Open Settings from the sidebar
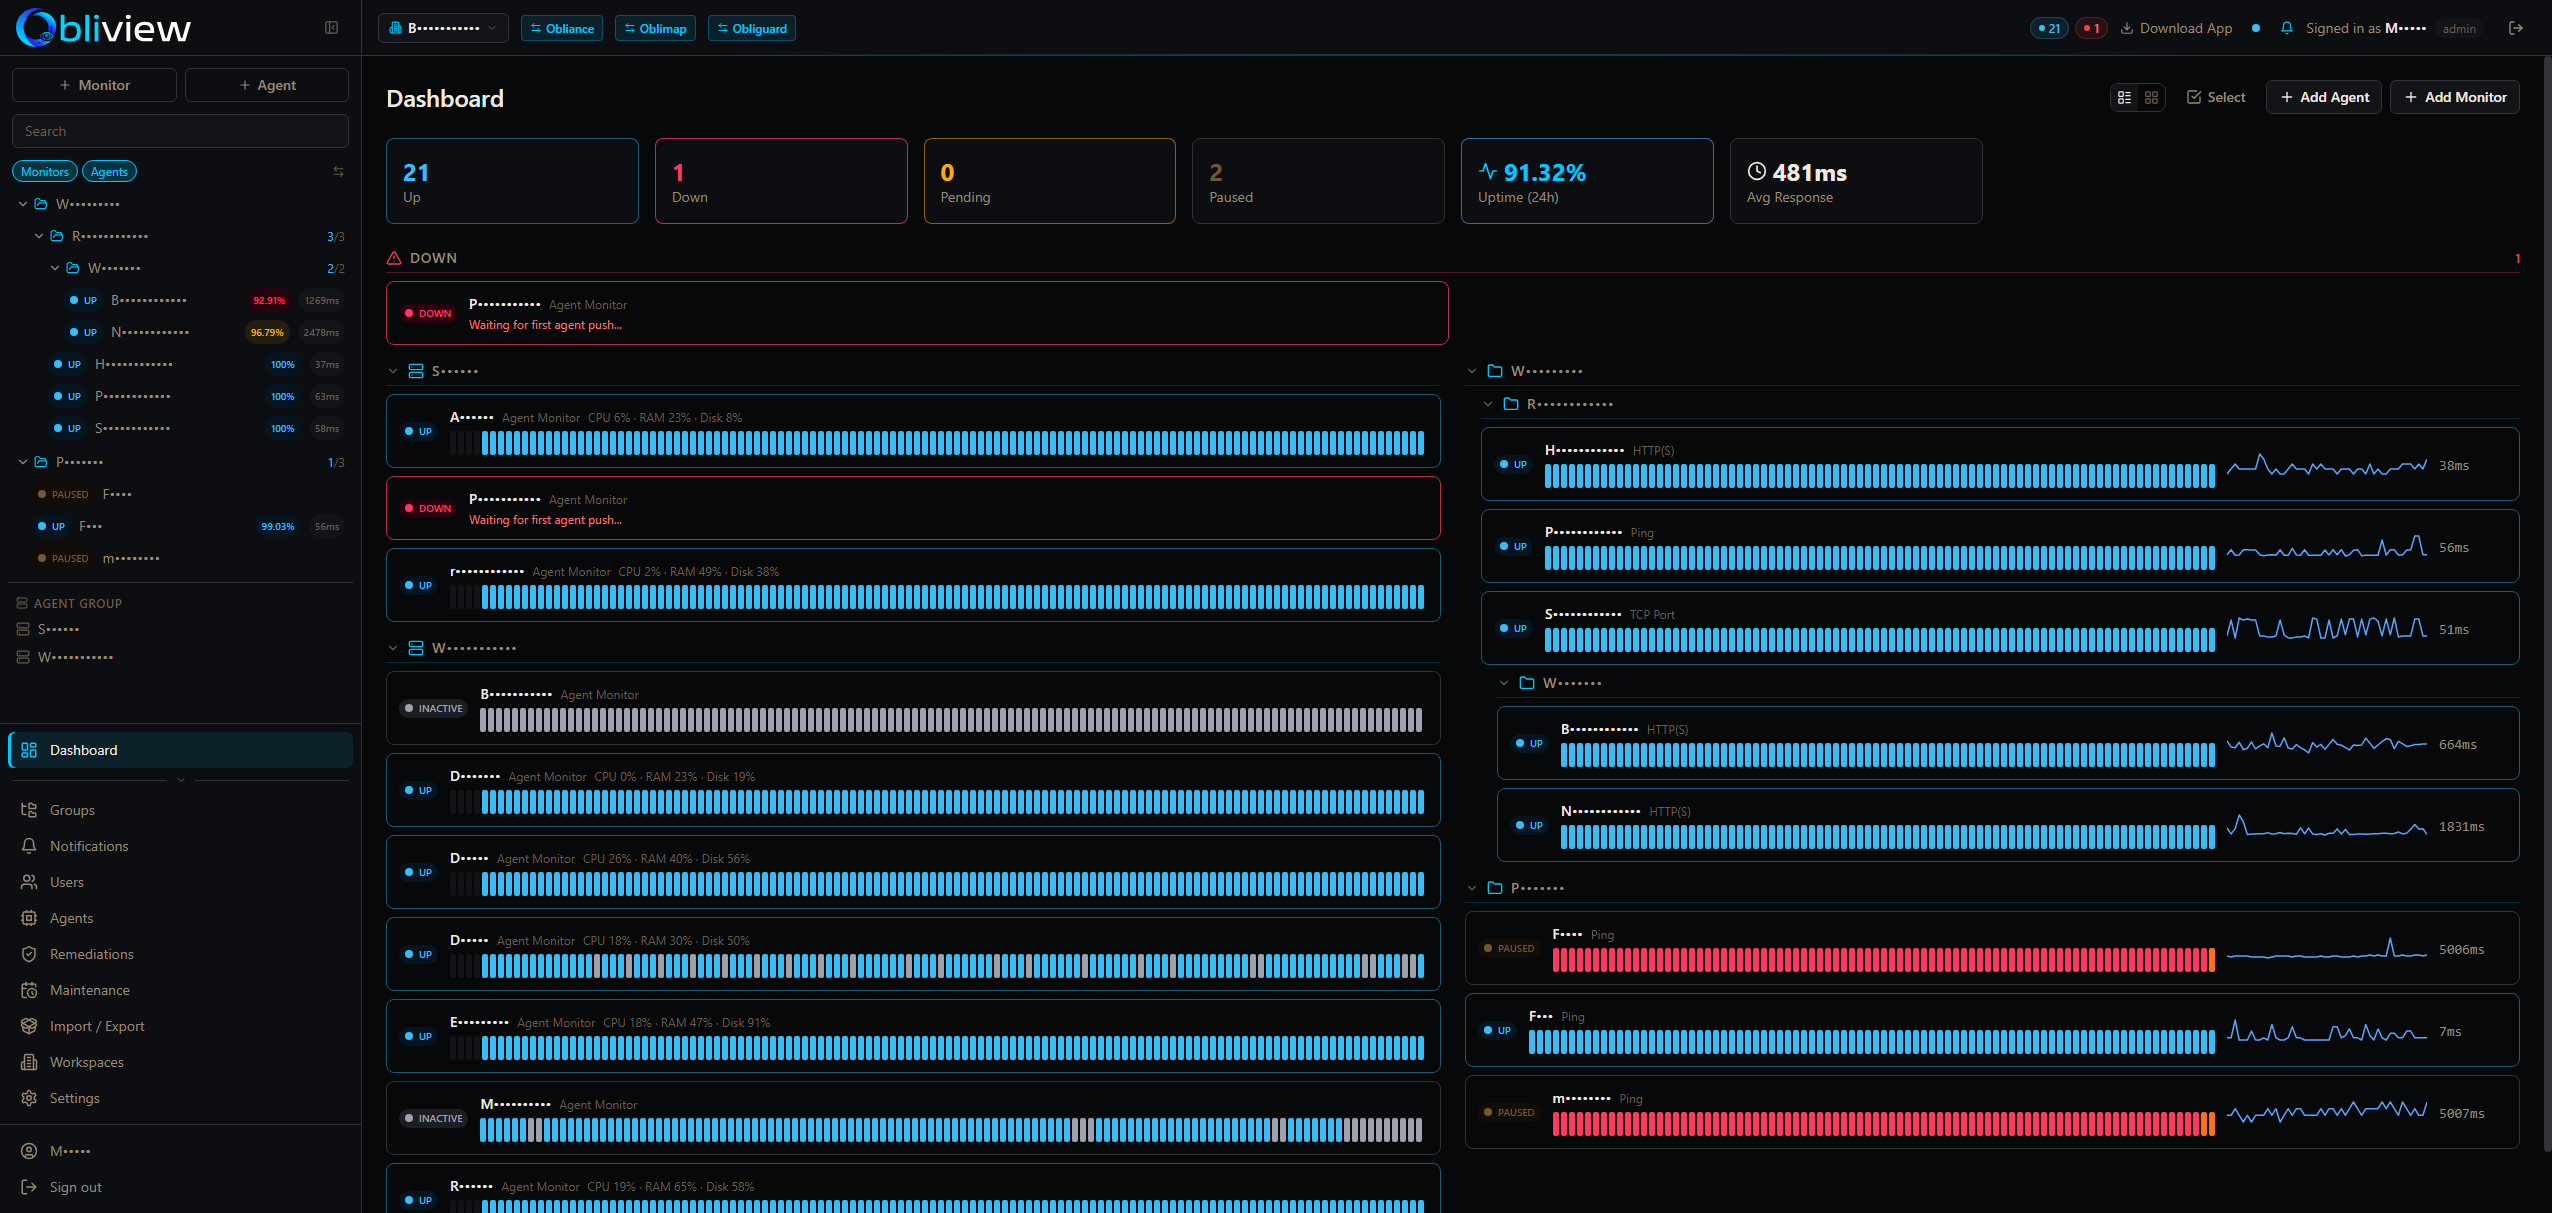Screen dimensions: 2552x1213 pyautogui.click(x=75, y=1097)
